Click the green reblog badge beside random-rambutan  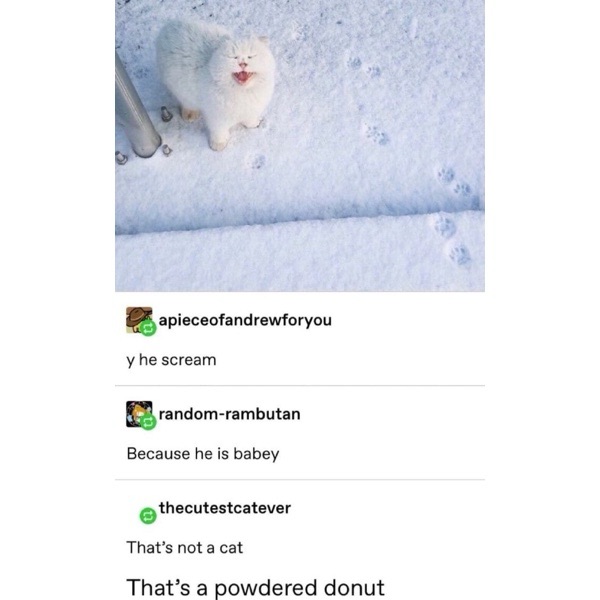click(148, 422)
